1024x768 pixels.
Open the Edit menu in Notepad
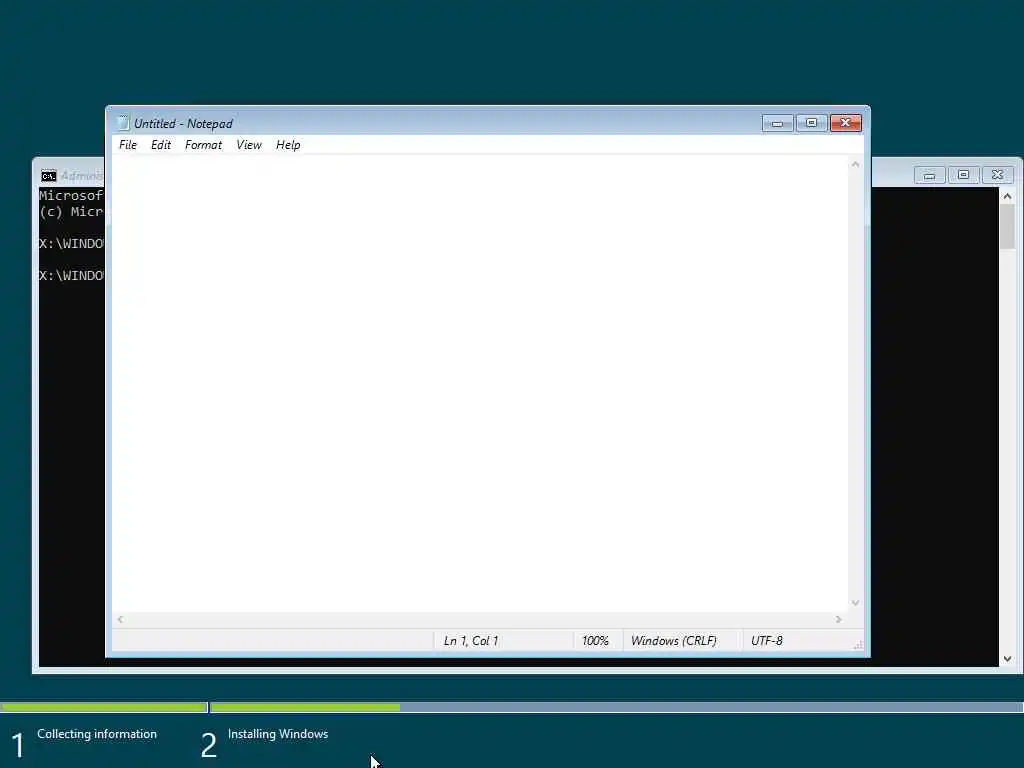(161, 145)
